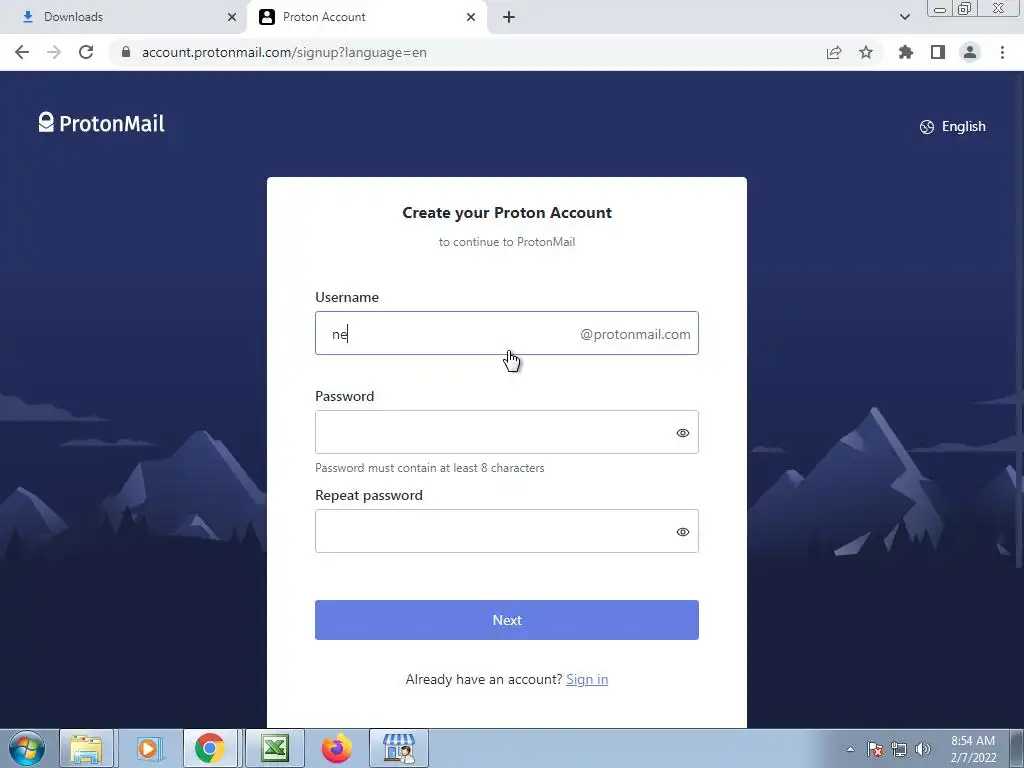
Task: Share this page via share icon
Action: (x=834, y=52)
